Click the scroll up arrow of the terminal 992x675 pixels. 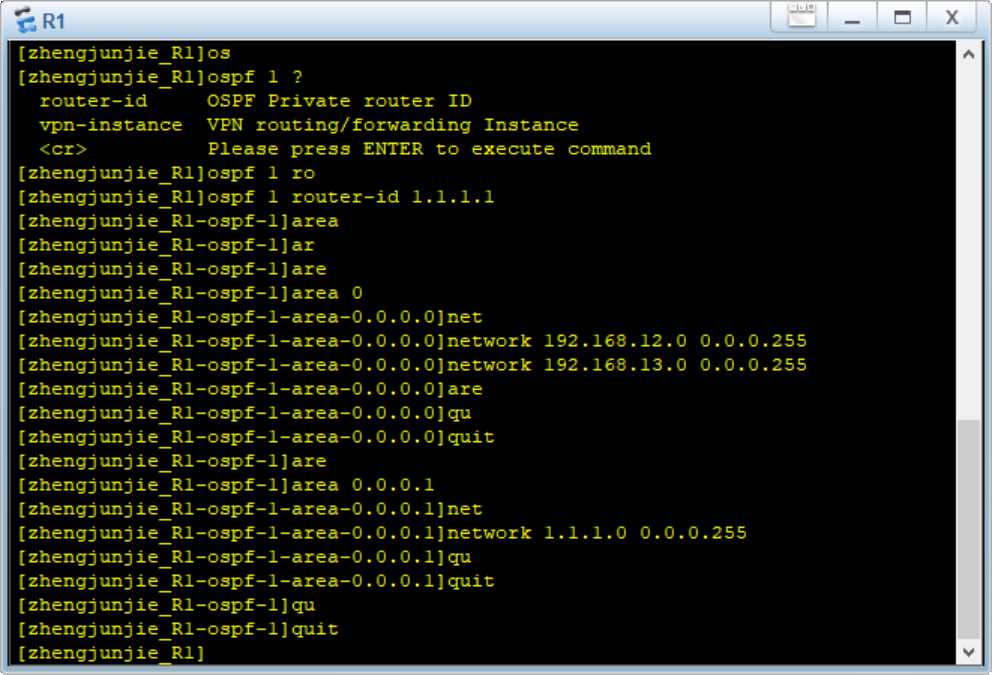967,54
